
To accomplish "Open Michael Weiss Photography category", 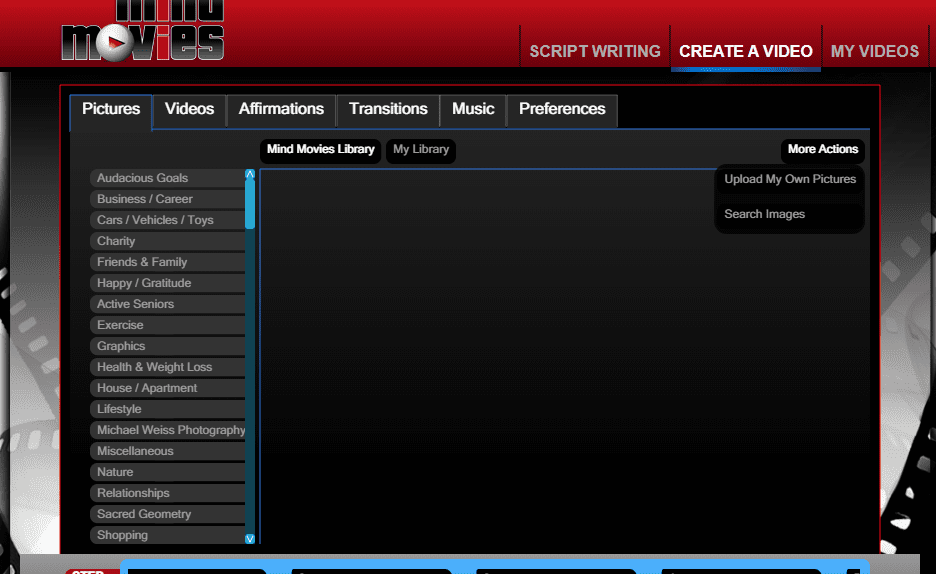I will [x=168, y=430].
